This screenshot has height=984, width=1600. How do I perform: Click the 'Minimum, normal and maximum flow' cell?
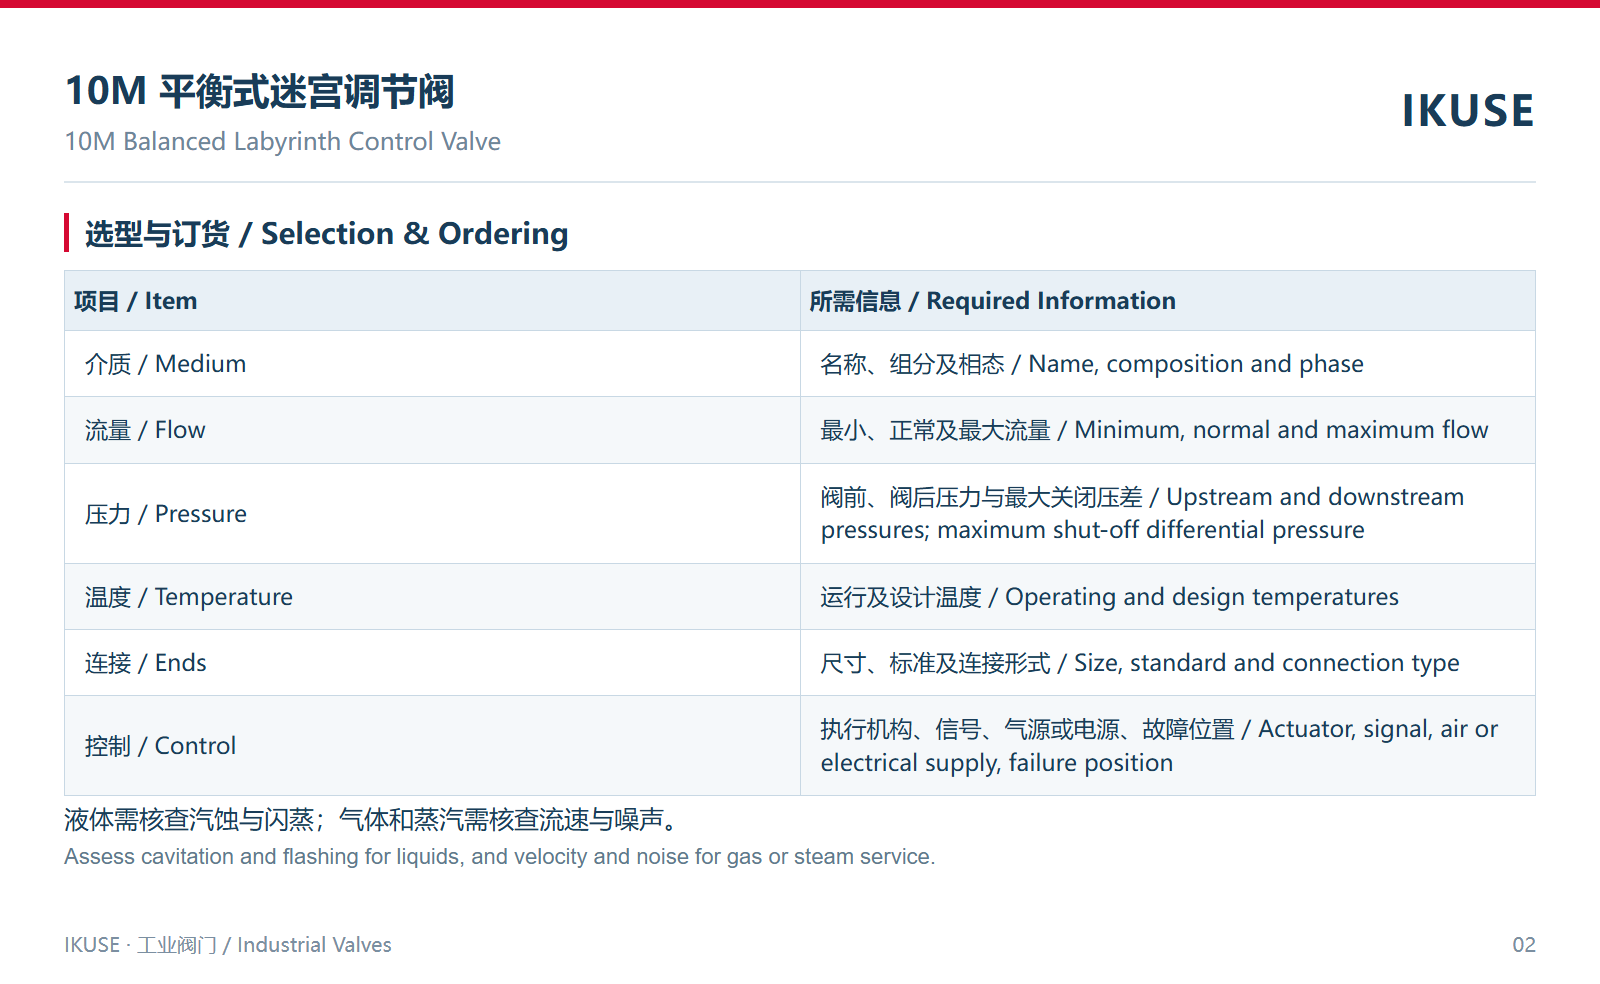[x=1168, y=430]
